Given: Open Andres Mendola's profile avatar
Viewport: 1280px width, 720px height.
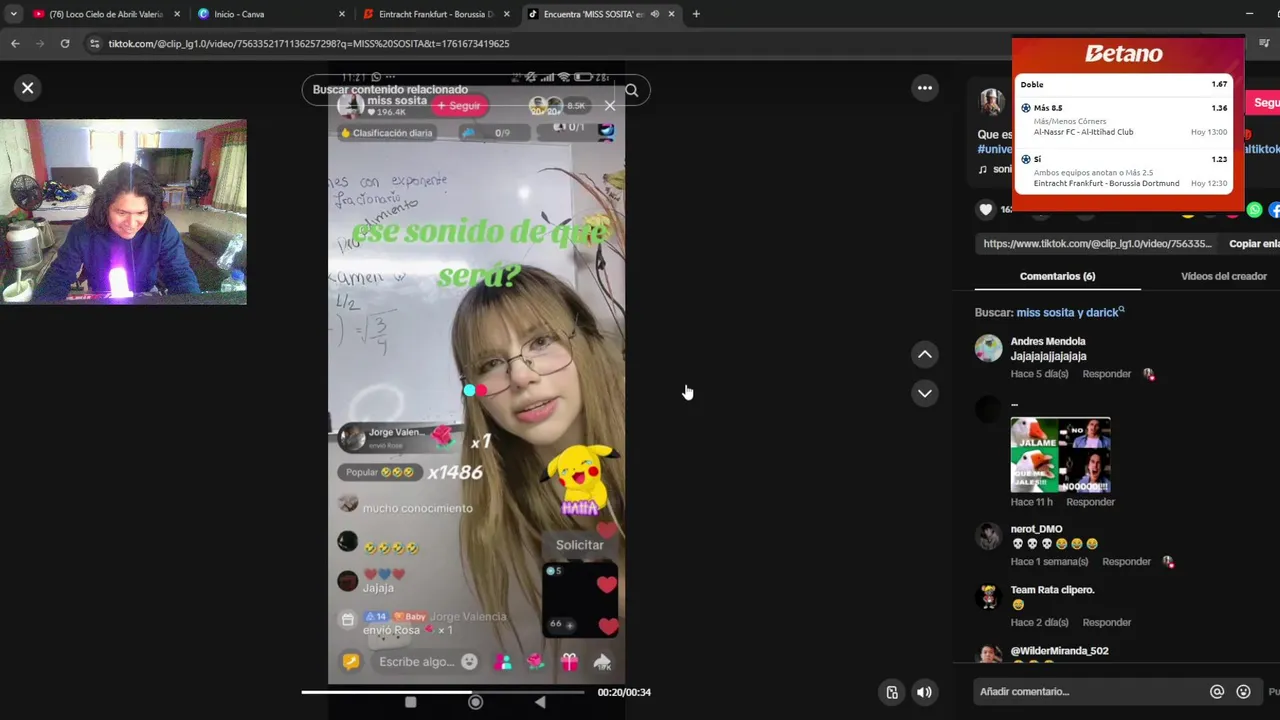Looking at the screenshot, I should (988, 348).
